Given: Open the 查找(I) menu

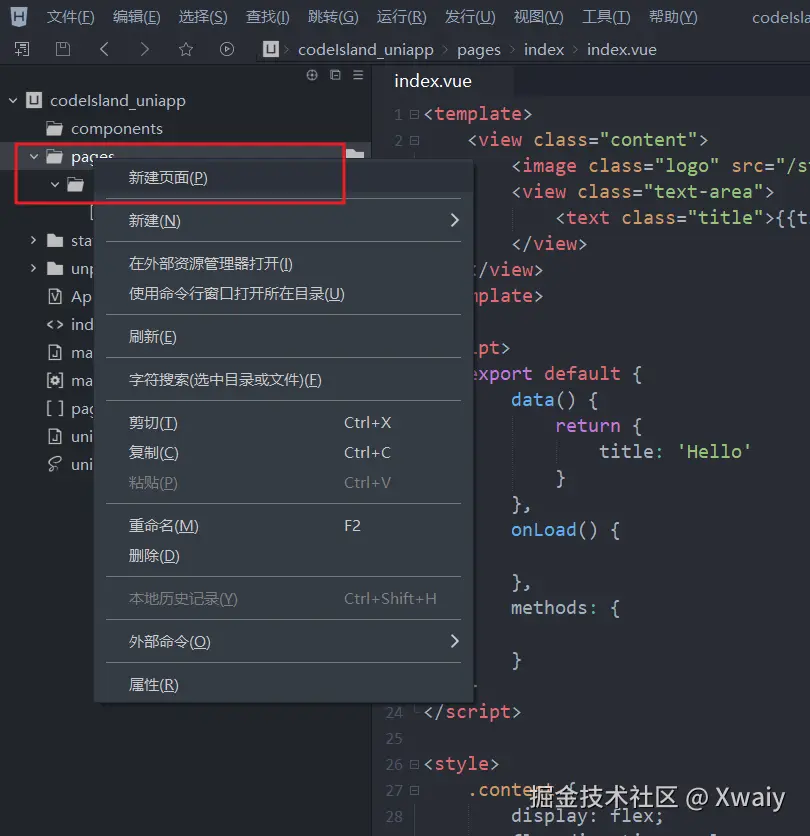Looking at the screenshot, I should tap(268, 17).
